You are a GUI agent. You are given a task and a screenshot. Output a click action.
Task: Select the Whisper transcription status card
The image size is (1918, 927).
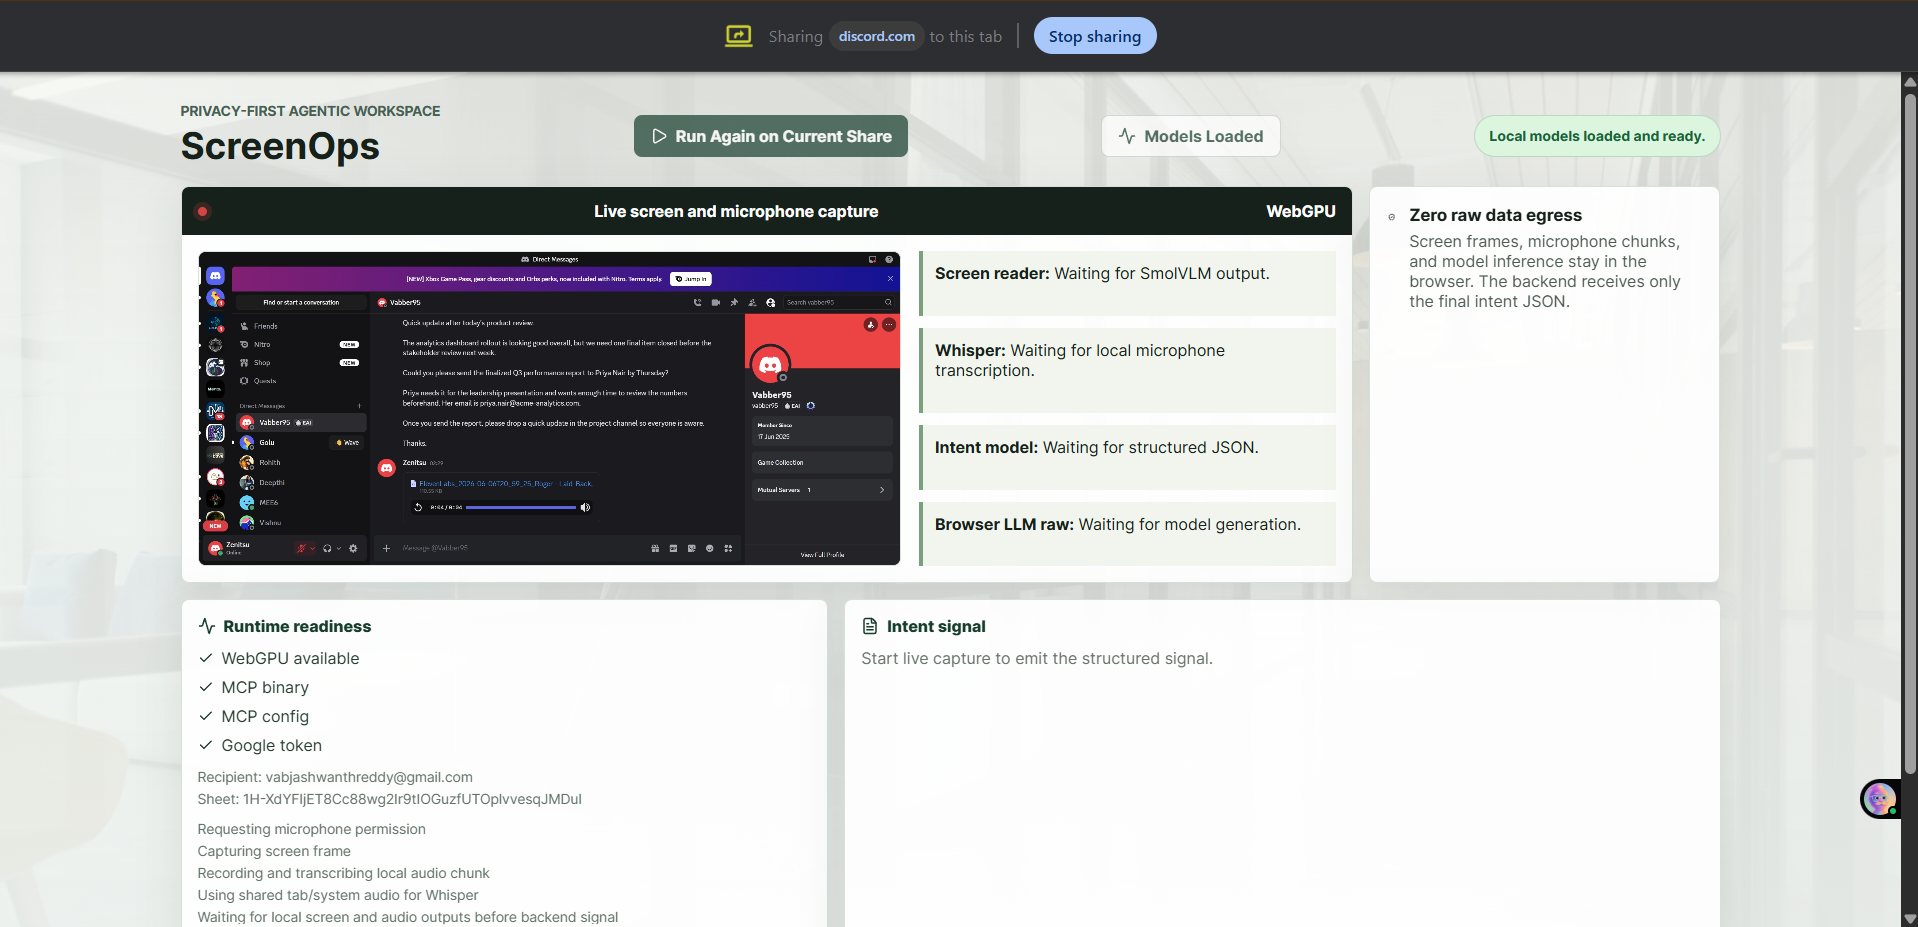[1127, 370]
